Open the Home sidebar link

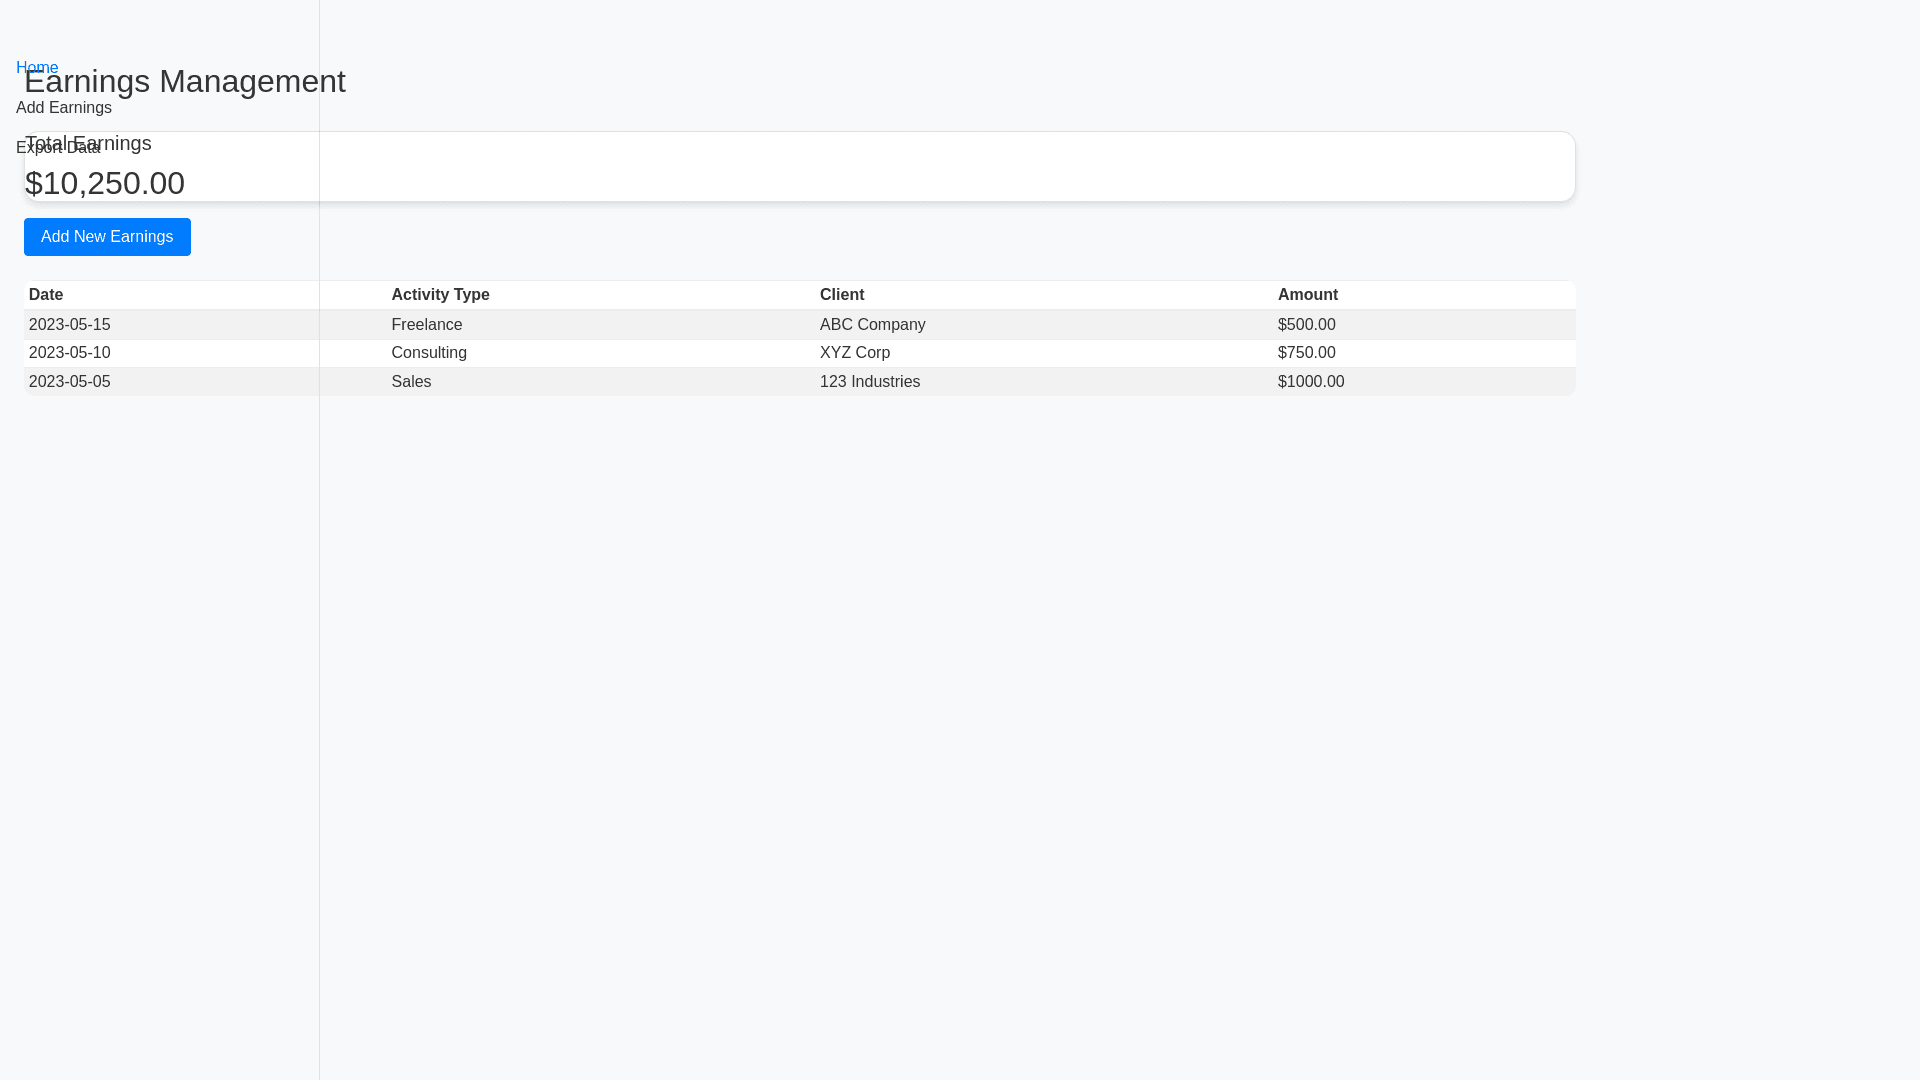point(37,67)
